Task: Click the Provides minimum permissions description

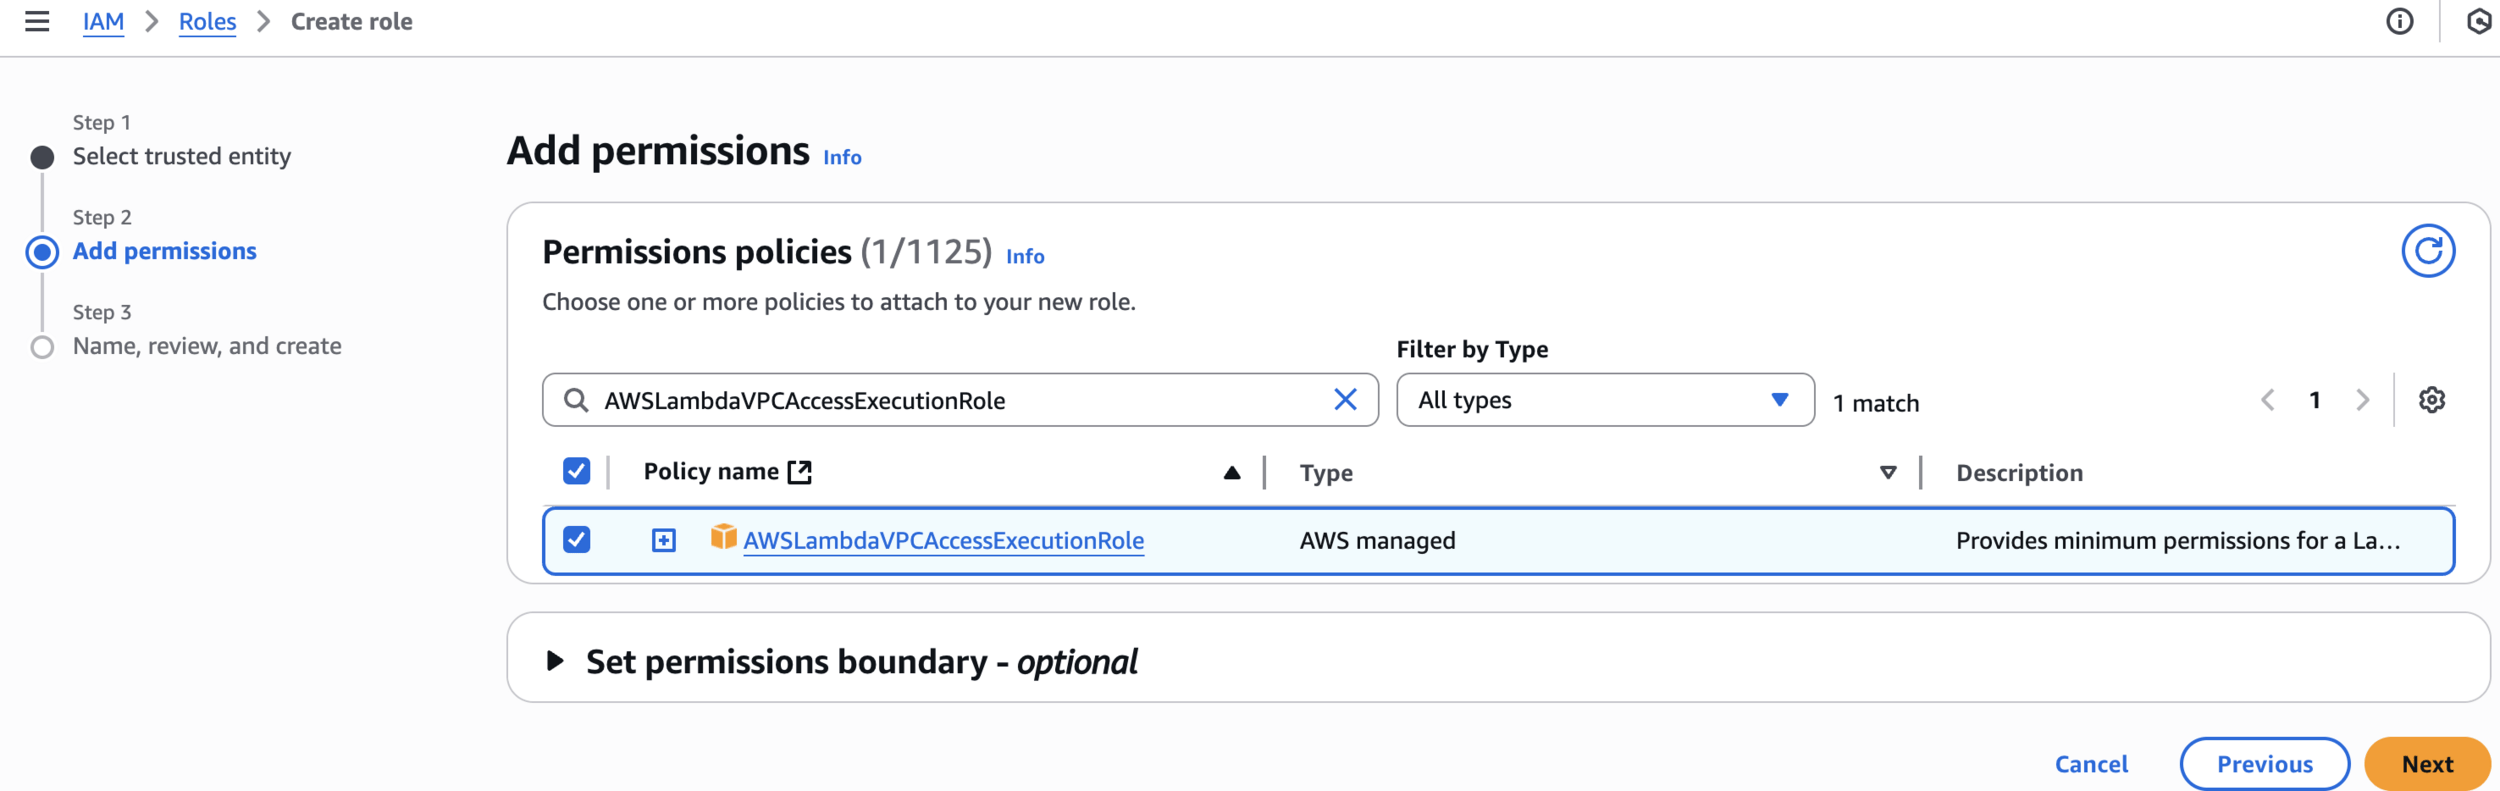Action: pyautogui.click(x=2177, y=541)
